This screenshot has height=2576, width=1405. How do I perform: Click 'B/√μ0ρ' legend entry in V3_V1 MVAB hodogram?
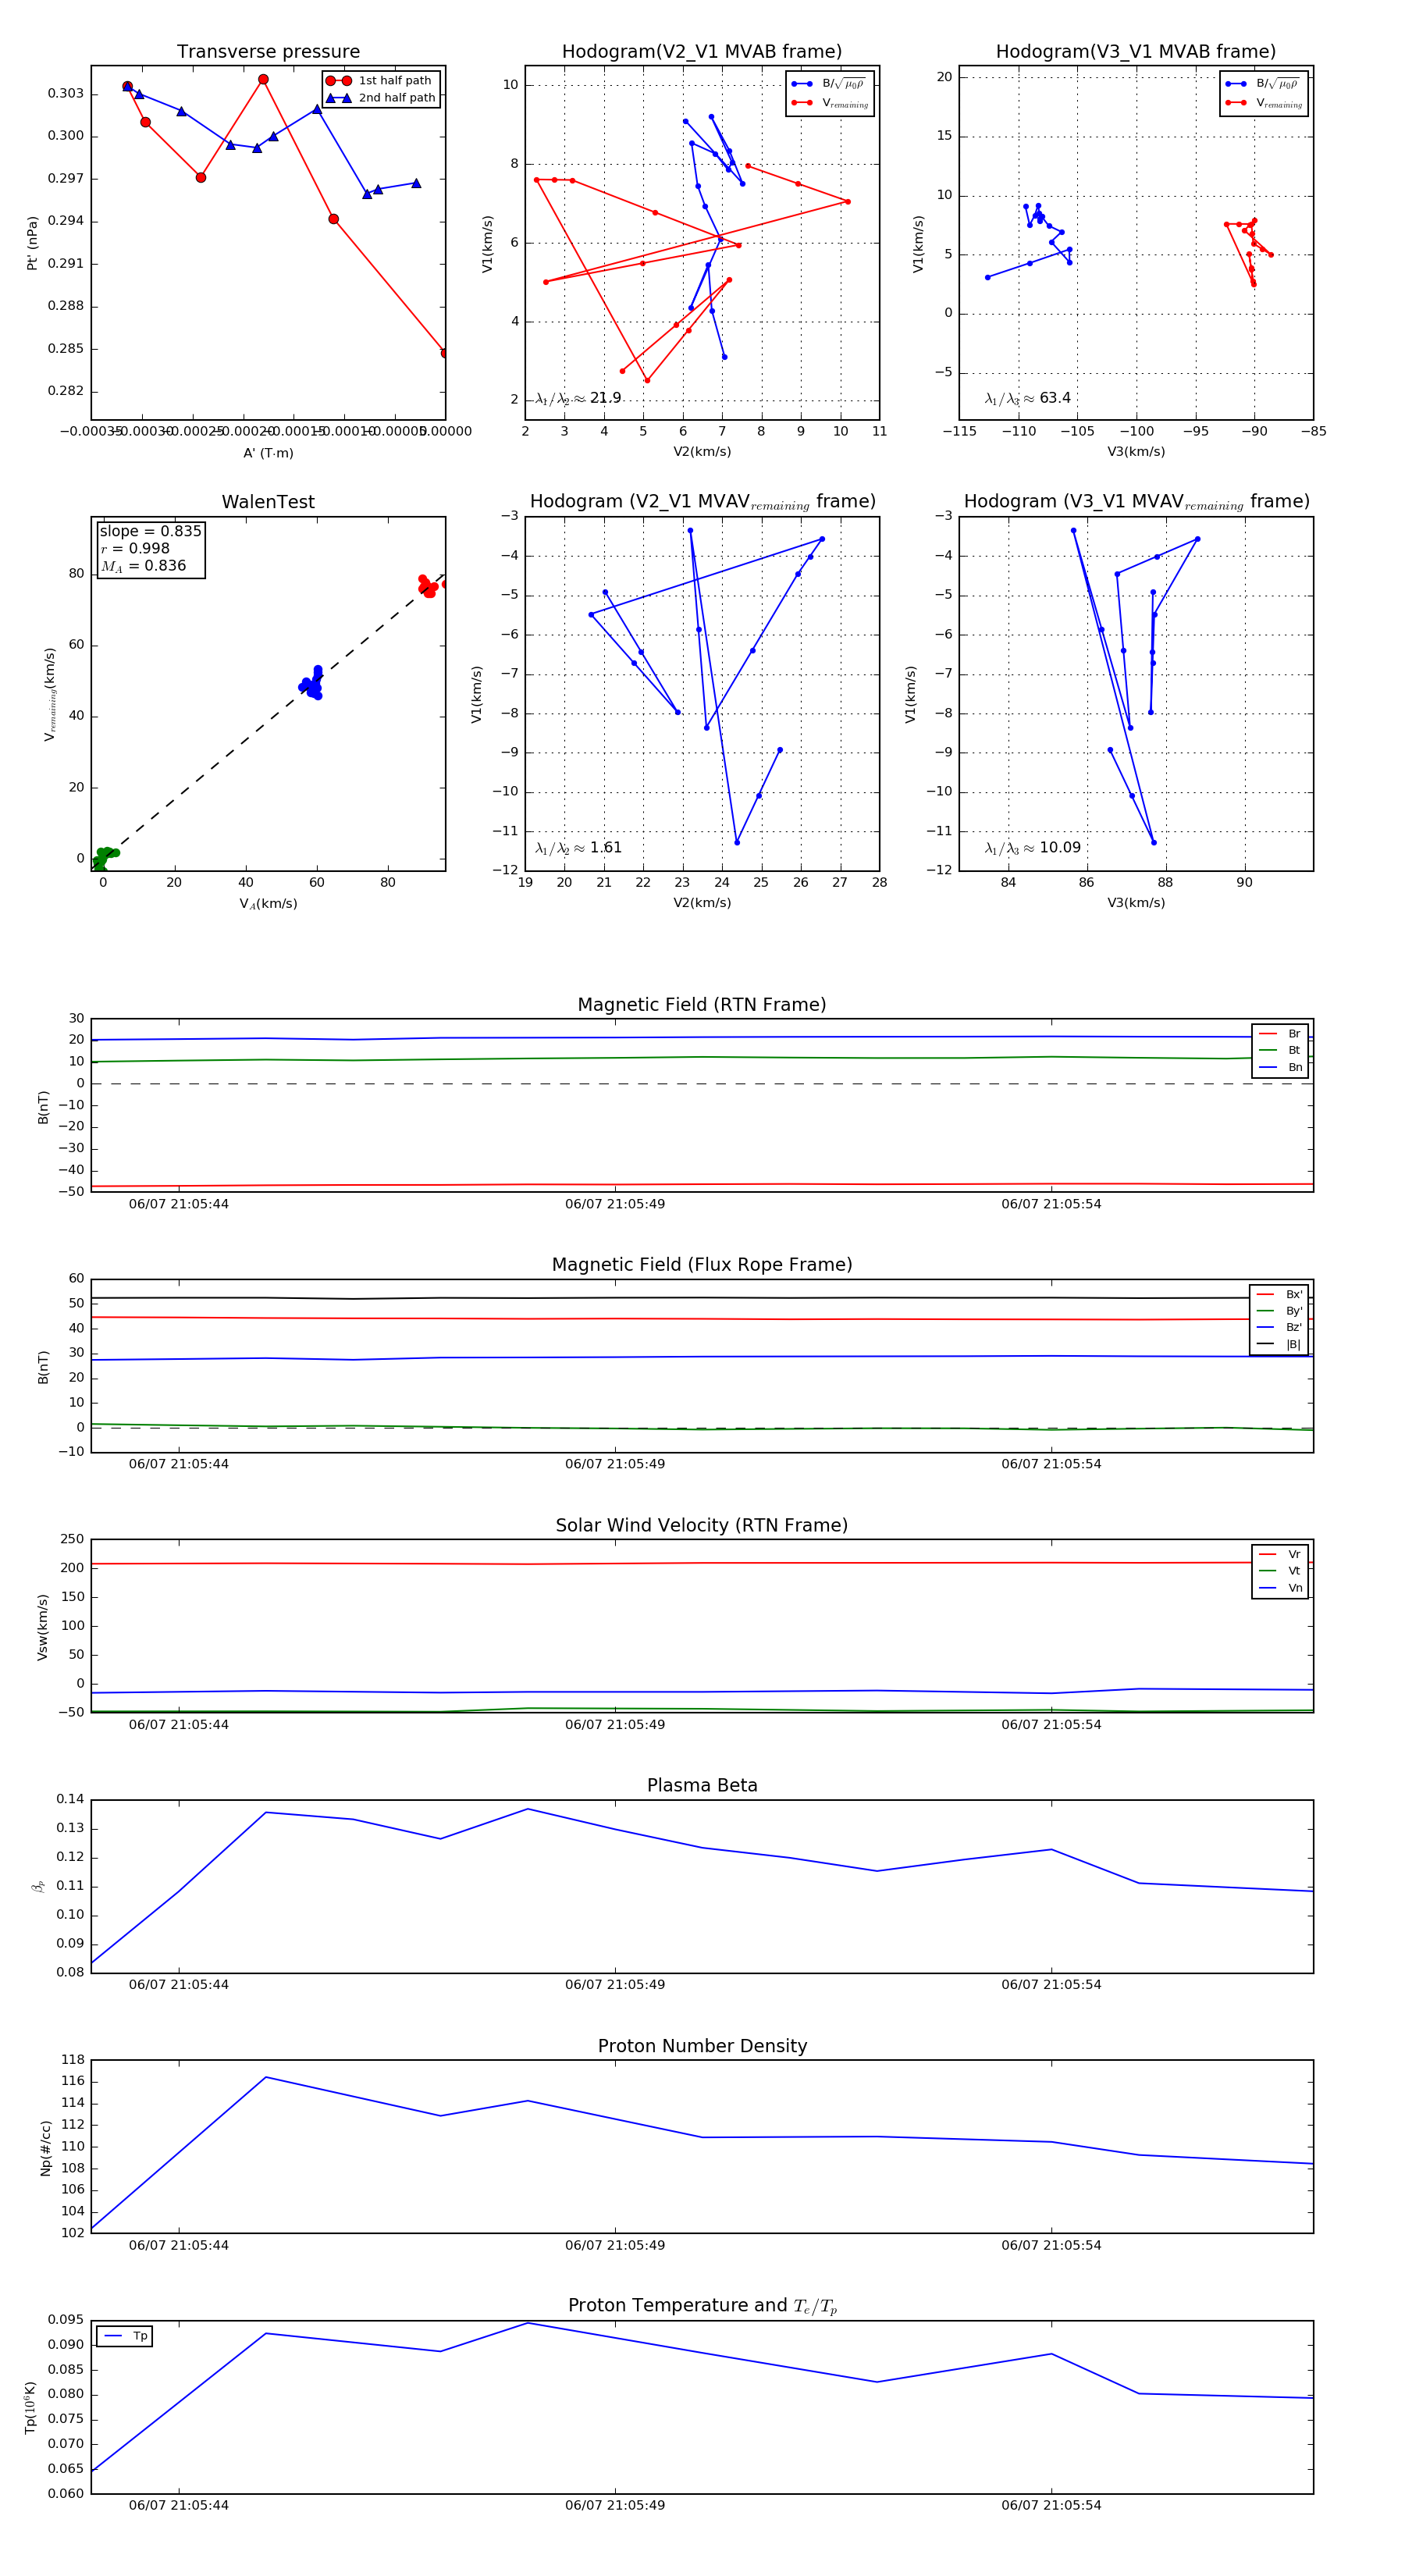(1262, 84)
